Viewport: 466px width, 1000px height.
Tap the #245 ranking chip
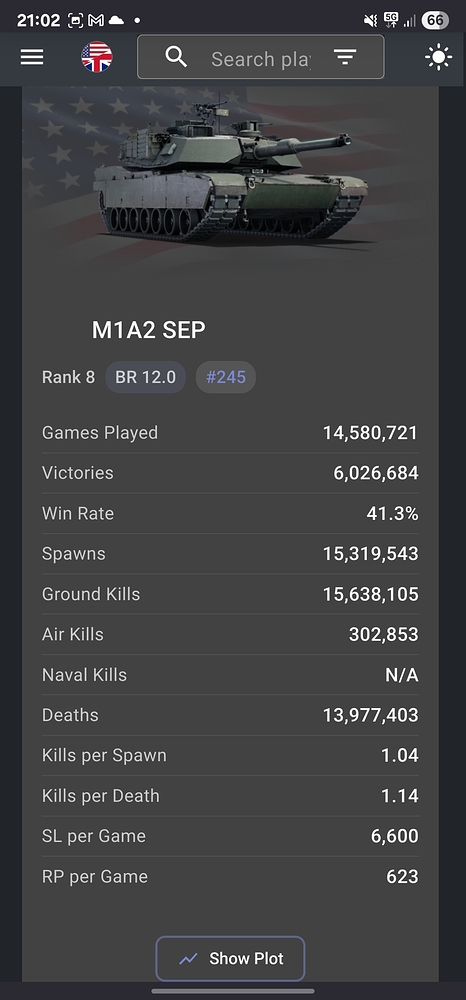226,377
